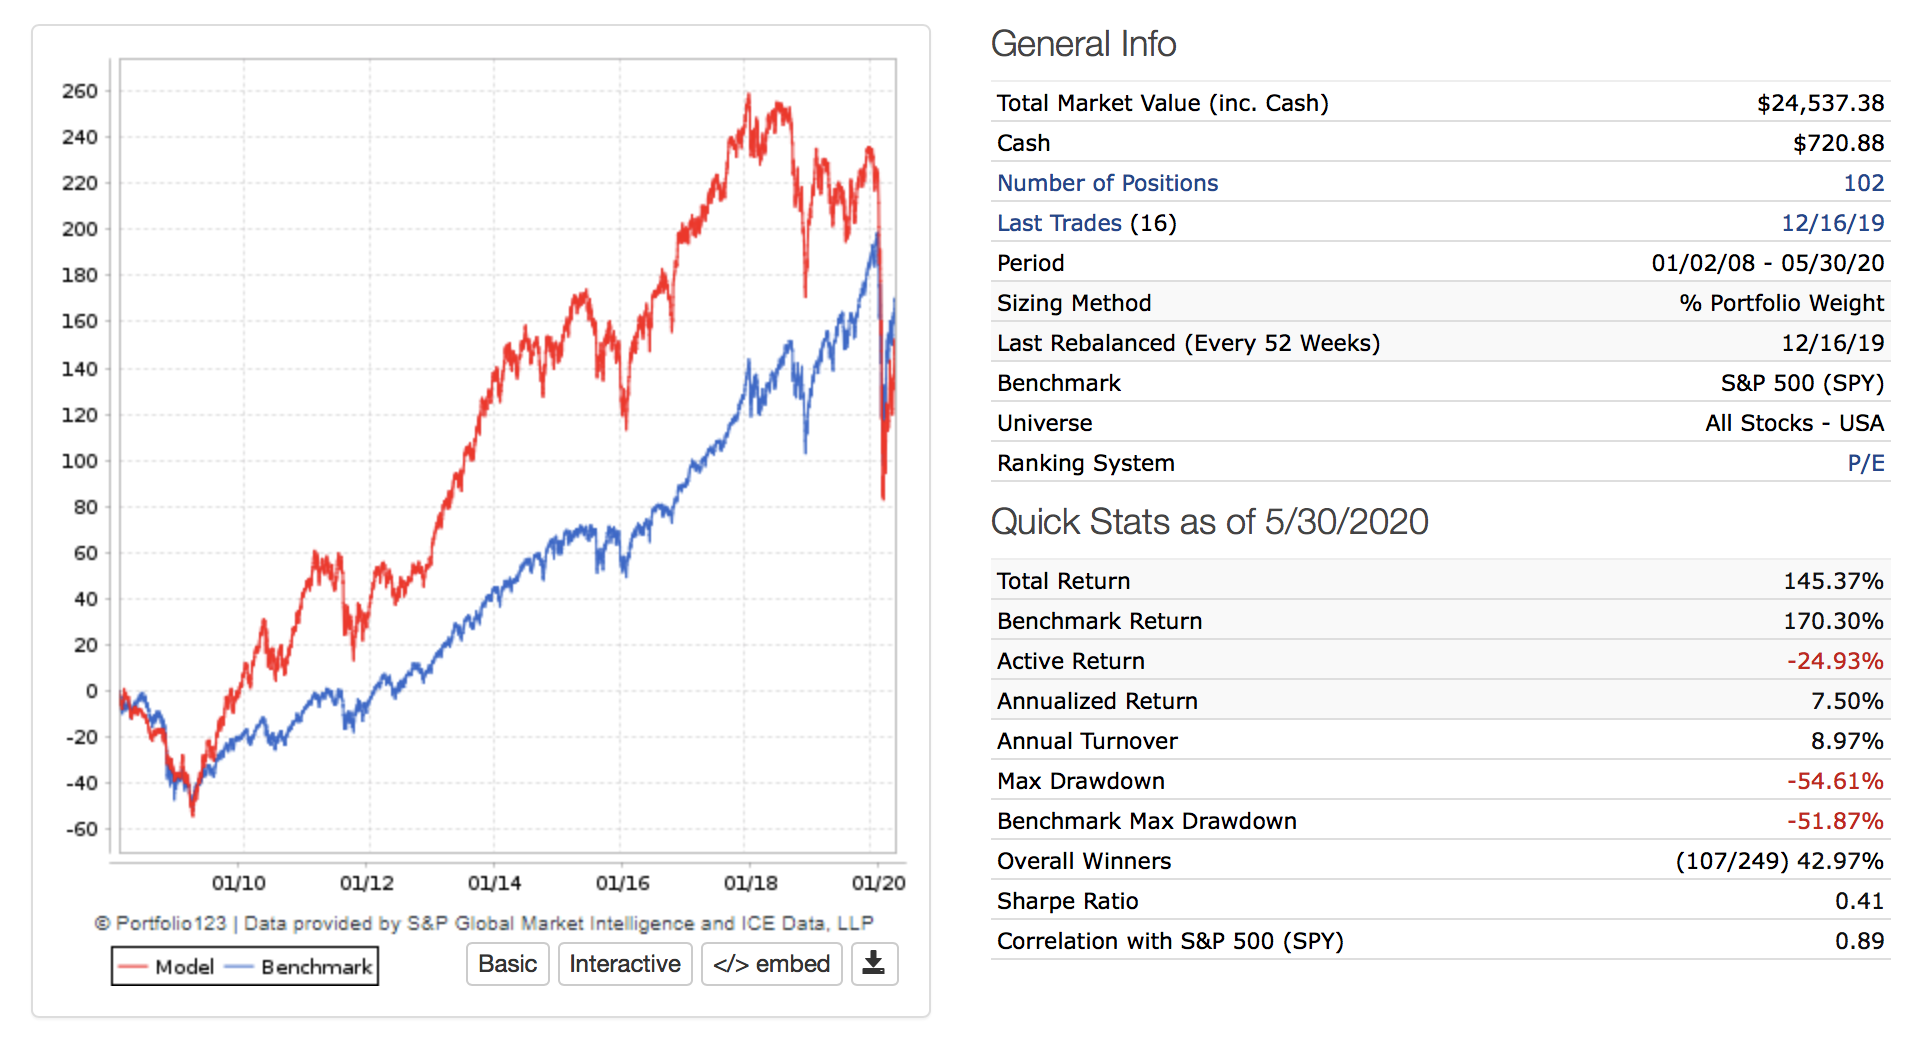
Task: Click the 260 y-axis label
Action: click(80, 91)
